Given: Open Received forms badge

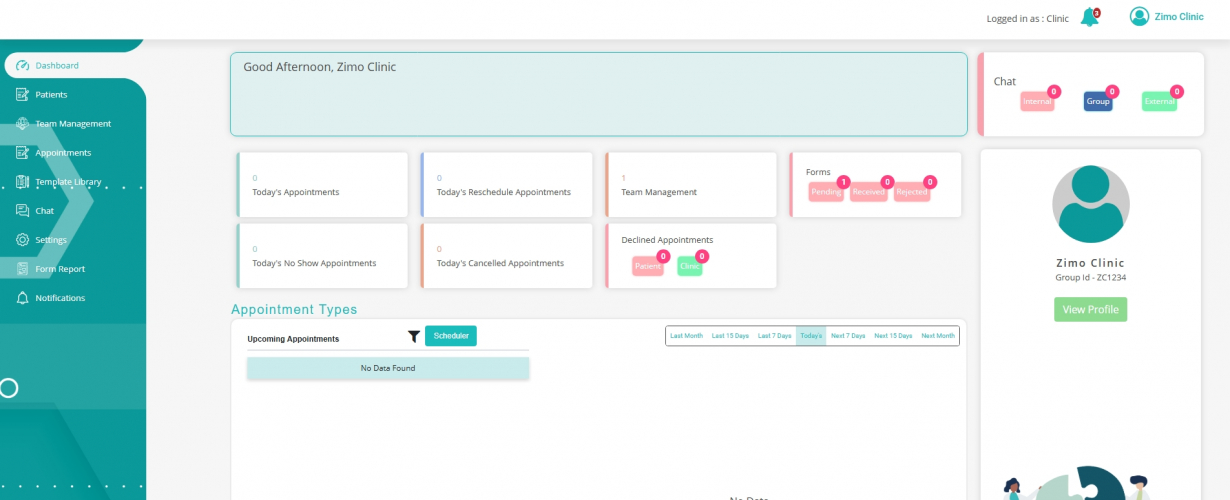Looking at the screenshot, I should tap(868, 192).
